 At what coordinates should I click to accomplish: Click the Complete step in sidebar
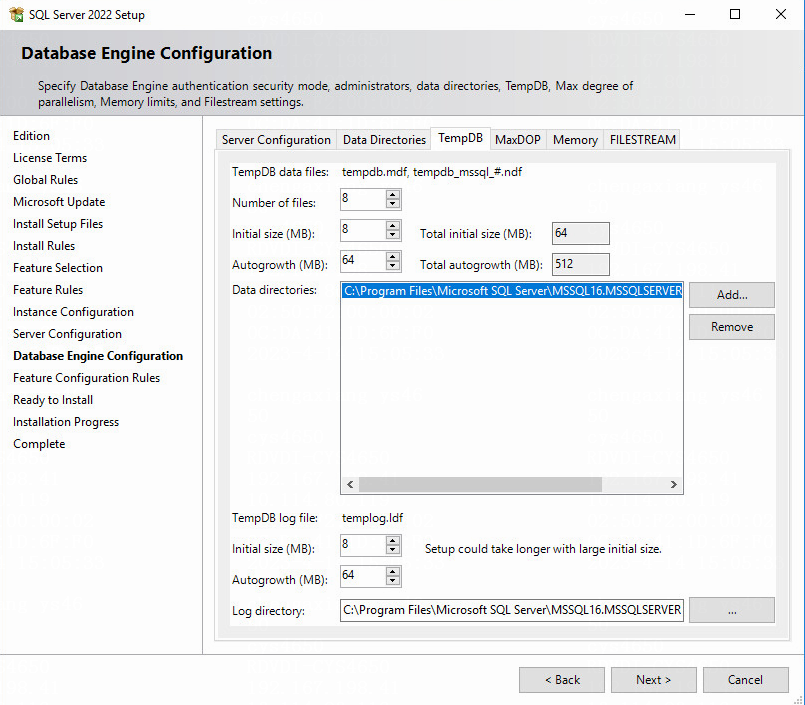(x=39, y=444)
